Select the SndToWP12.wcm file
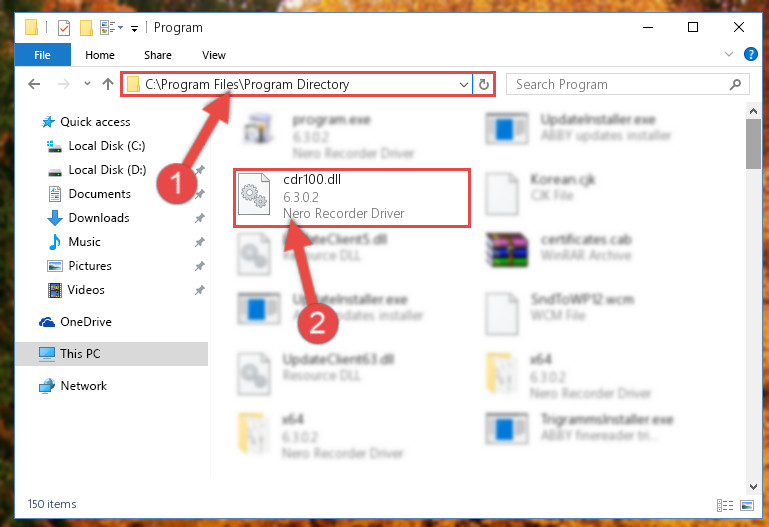This screenshot has width=769, height=527. [x=559, y=313]
